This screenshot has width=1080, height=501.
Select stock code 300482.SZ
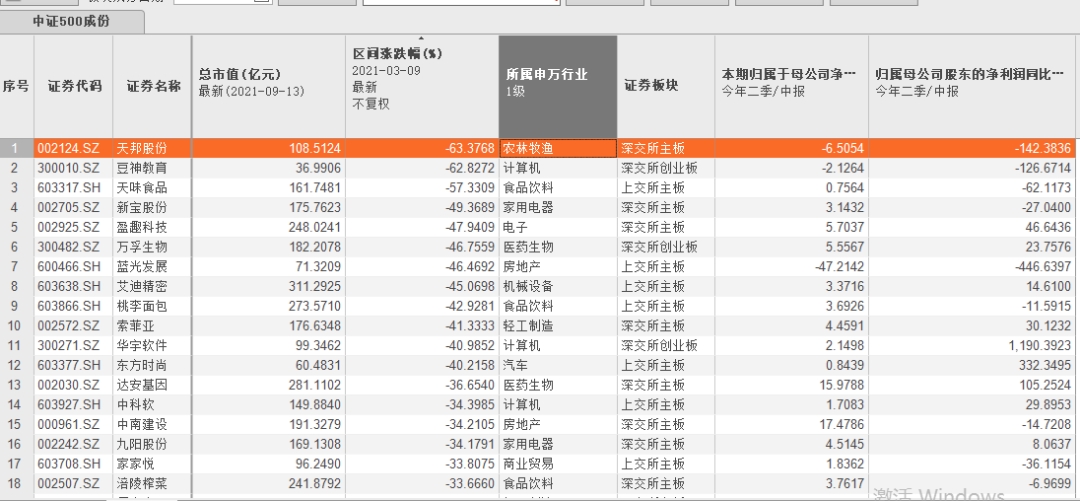click(x=74, y=247)
